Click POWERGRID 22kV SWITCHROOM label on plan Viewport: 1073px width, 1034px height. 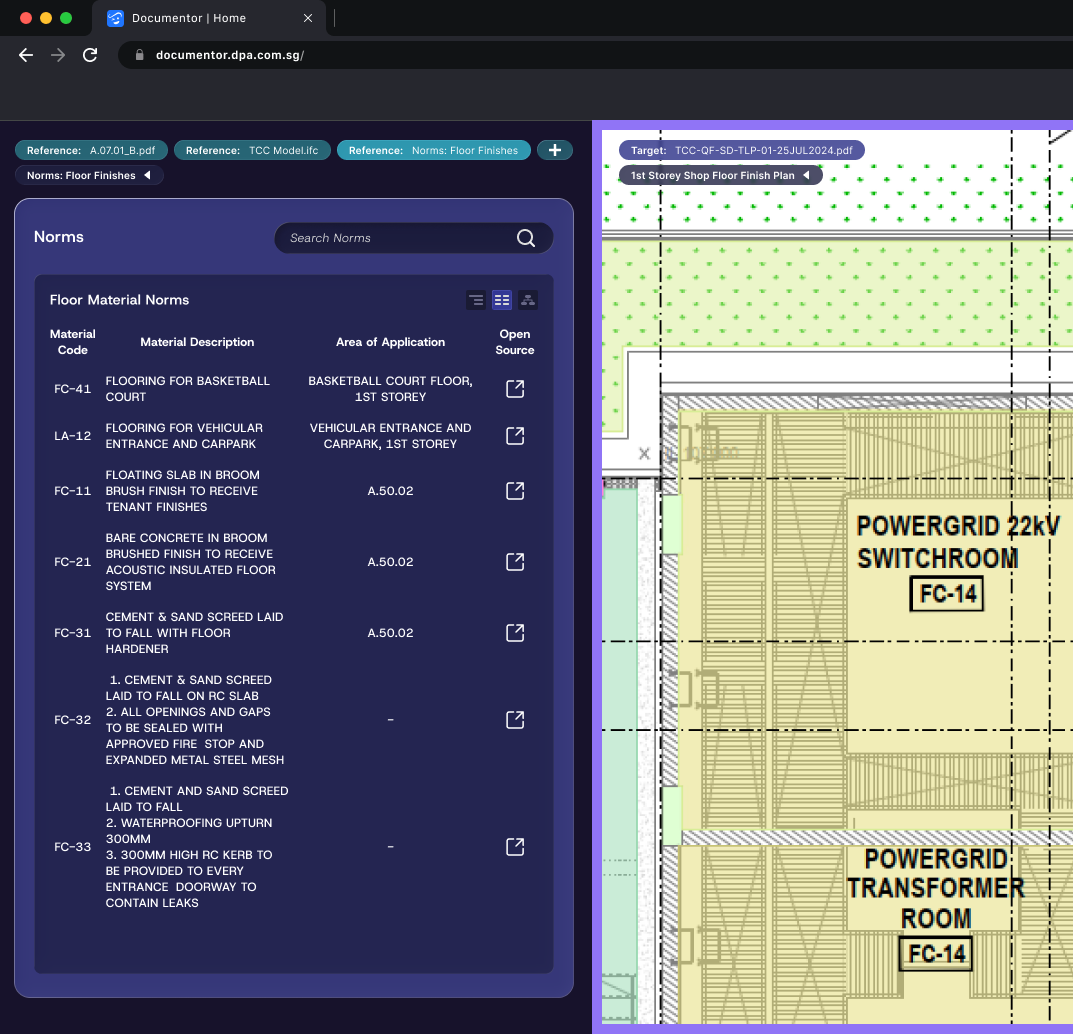pyautogui.click(x=958, y=542)
